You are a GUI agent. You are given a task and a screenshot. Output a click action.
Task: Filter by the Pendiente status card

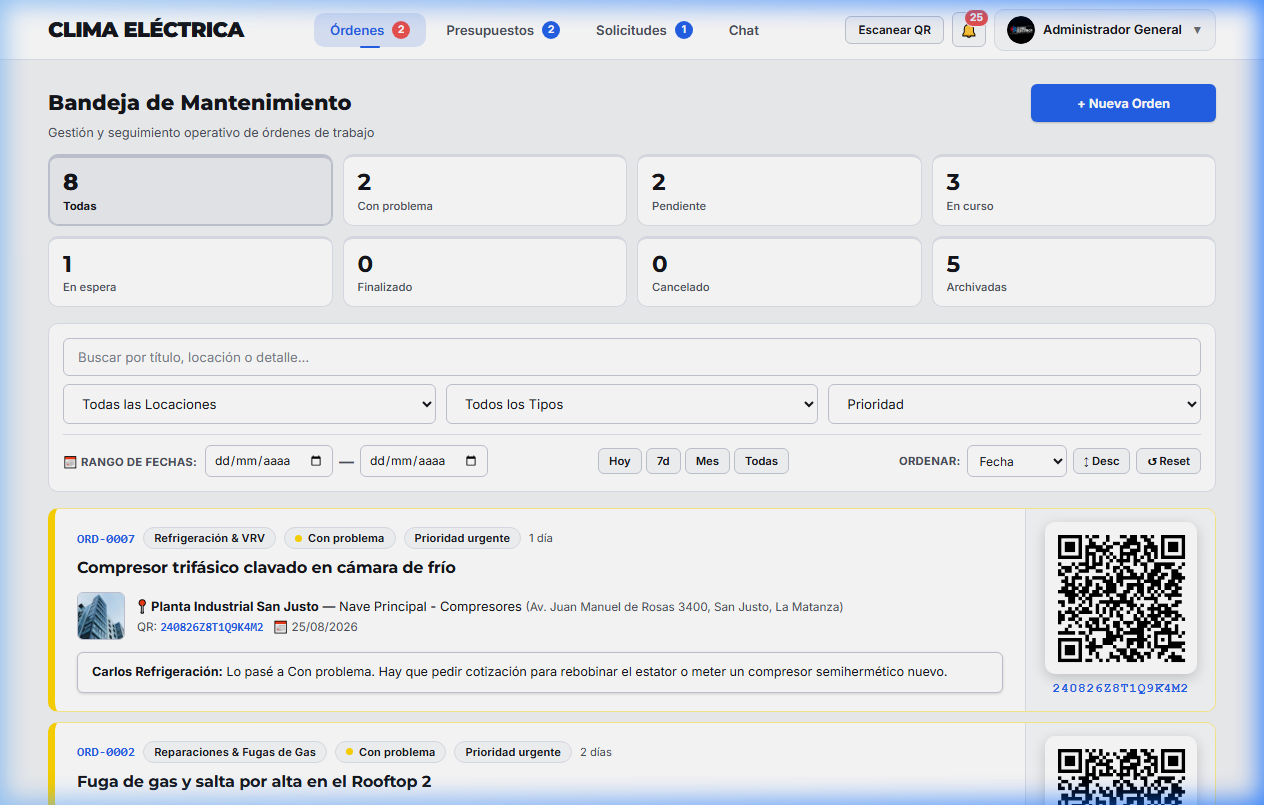[779, 190]
